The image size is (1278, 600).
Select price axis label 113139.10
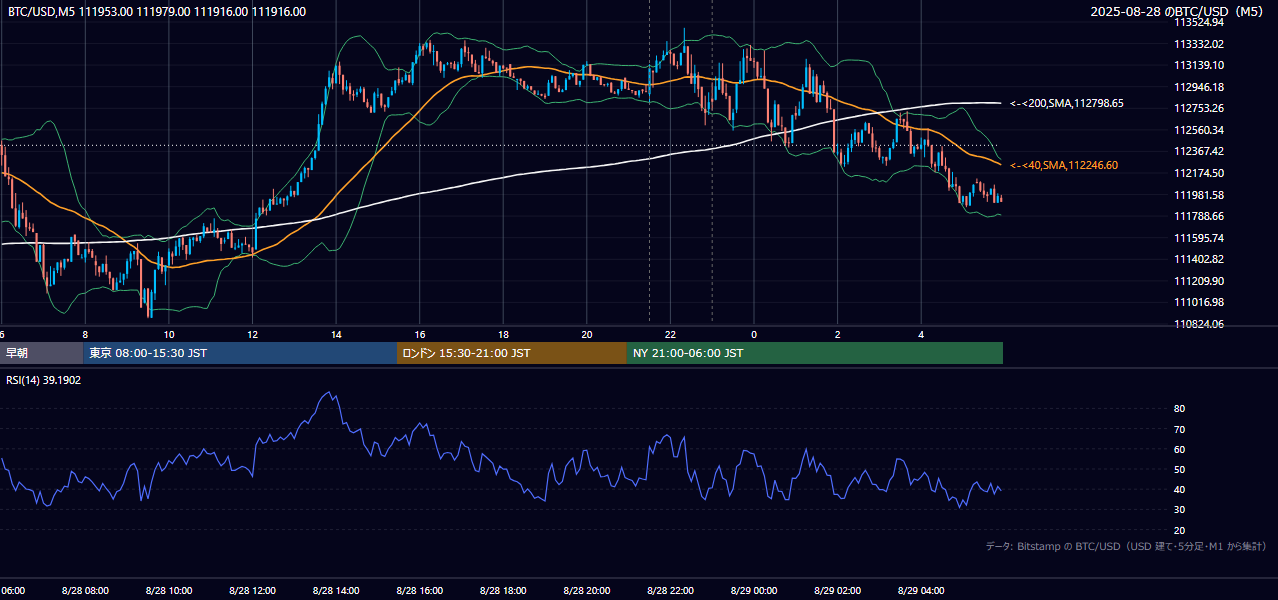click(1200, 65)
